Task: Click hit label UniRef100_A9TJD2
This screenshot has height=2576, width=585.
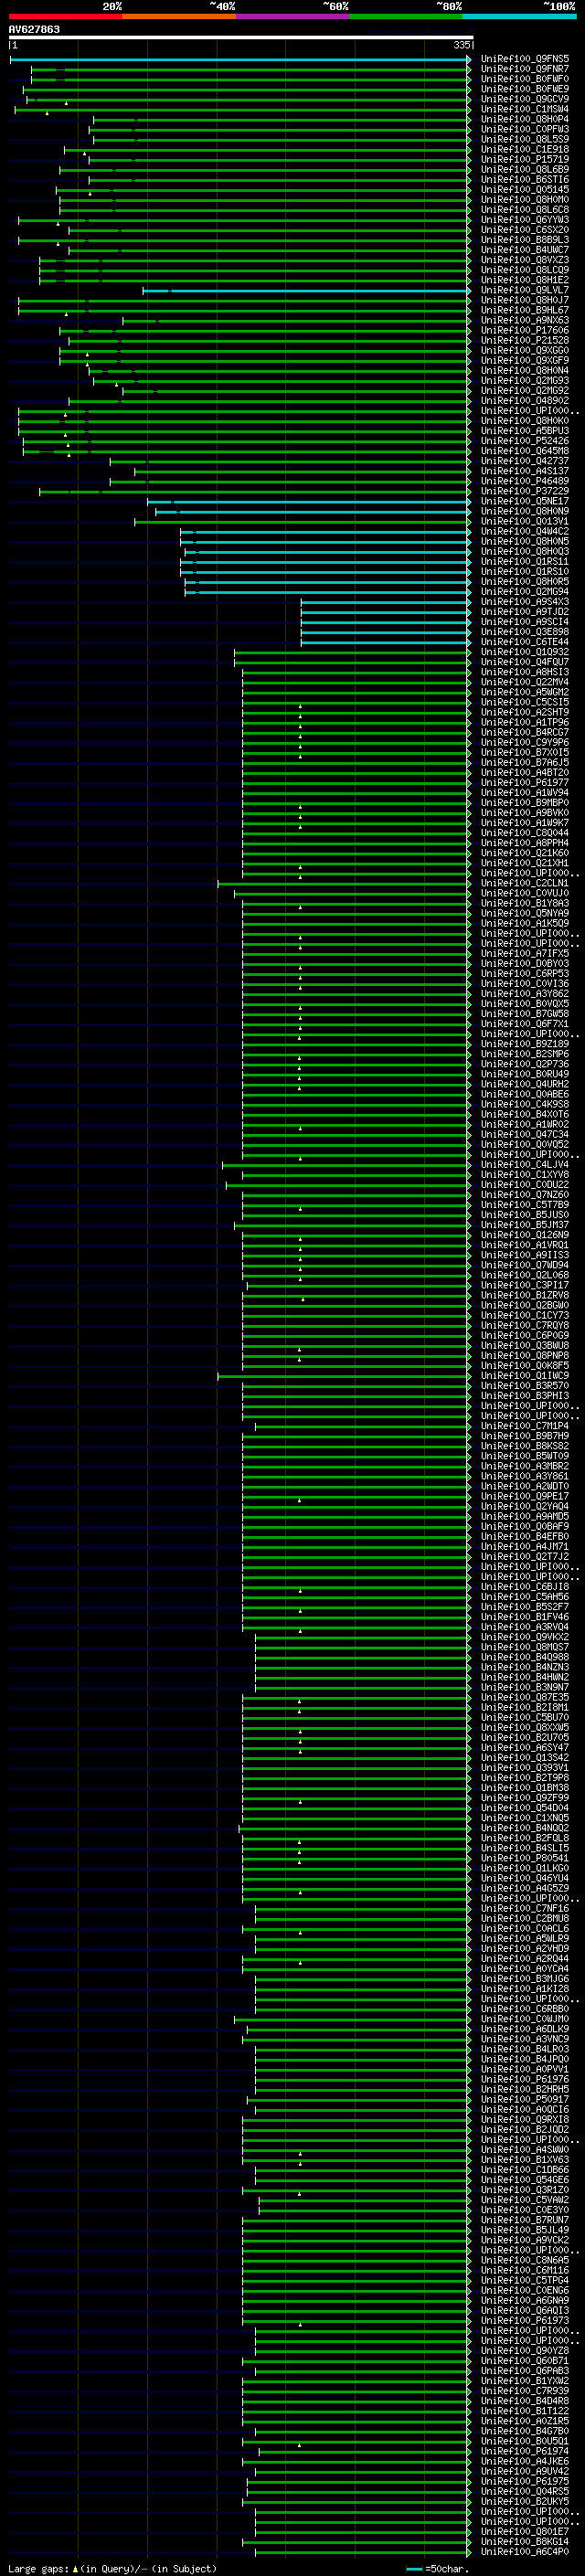Action: (x=525, y=612)
